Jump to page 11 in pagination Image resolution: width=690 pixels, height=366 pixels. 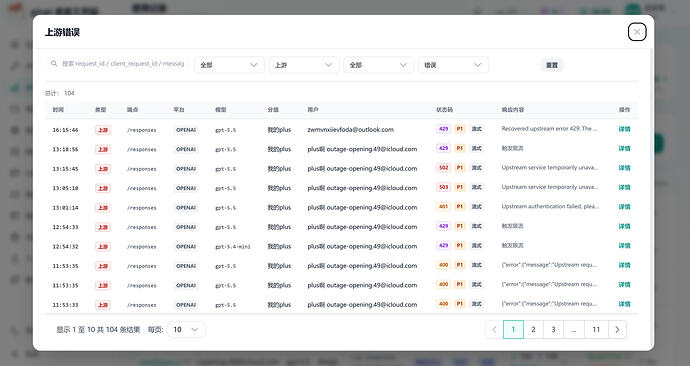click(596, 329)
